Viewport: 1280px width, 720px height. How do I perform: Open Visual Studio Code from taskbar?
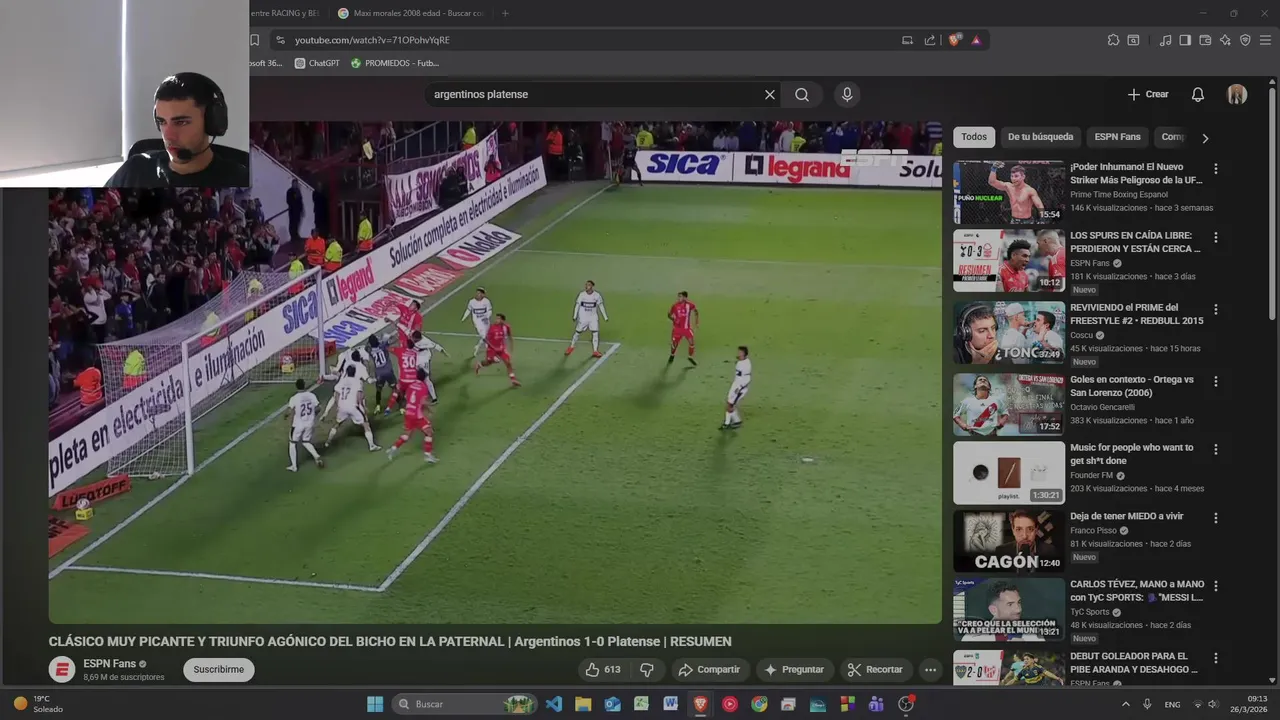click(x=553, y=704)
